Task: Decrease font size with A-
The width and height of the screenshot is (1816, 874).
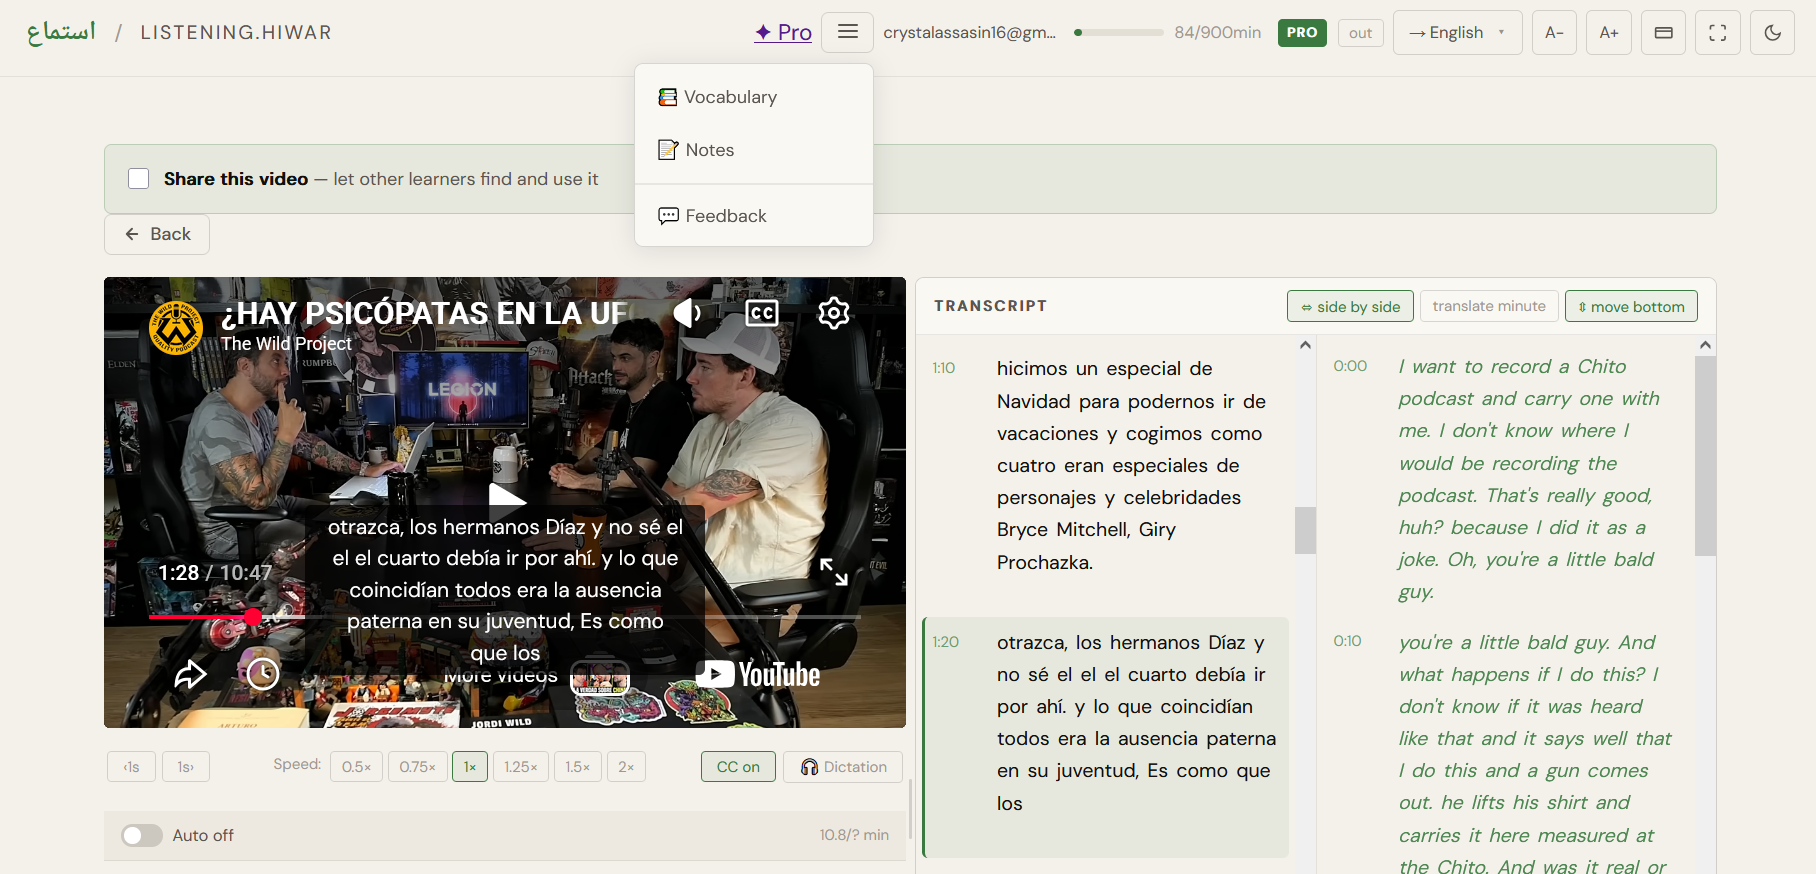Action: pyautogui.click(x=1554, y=33)
